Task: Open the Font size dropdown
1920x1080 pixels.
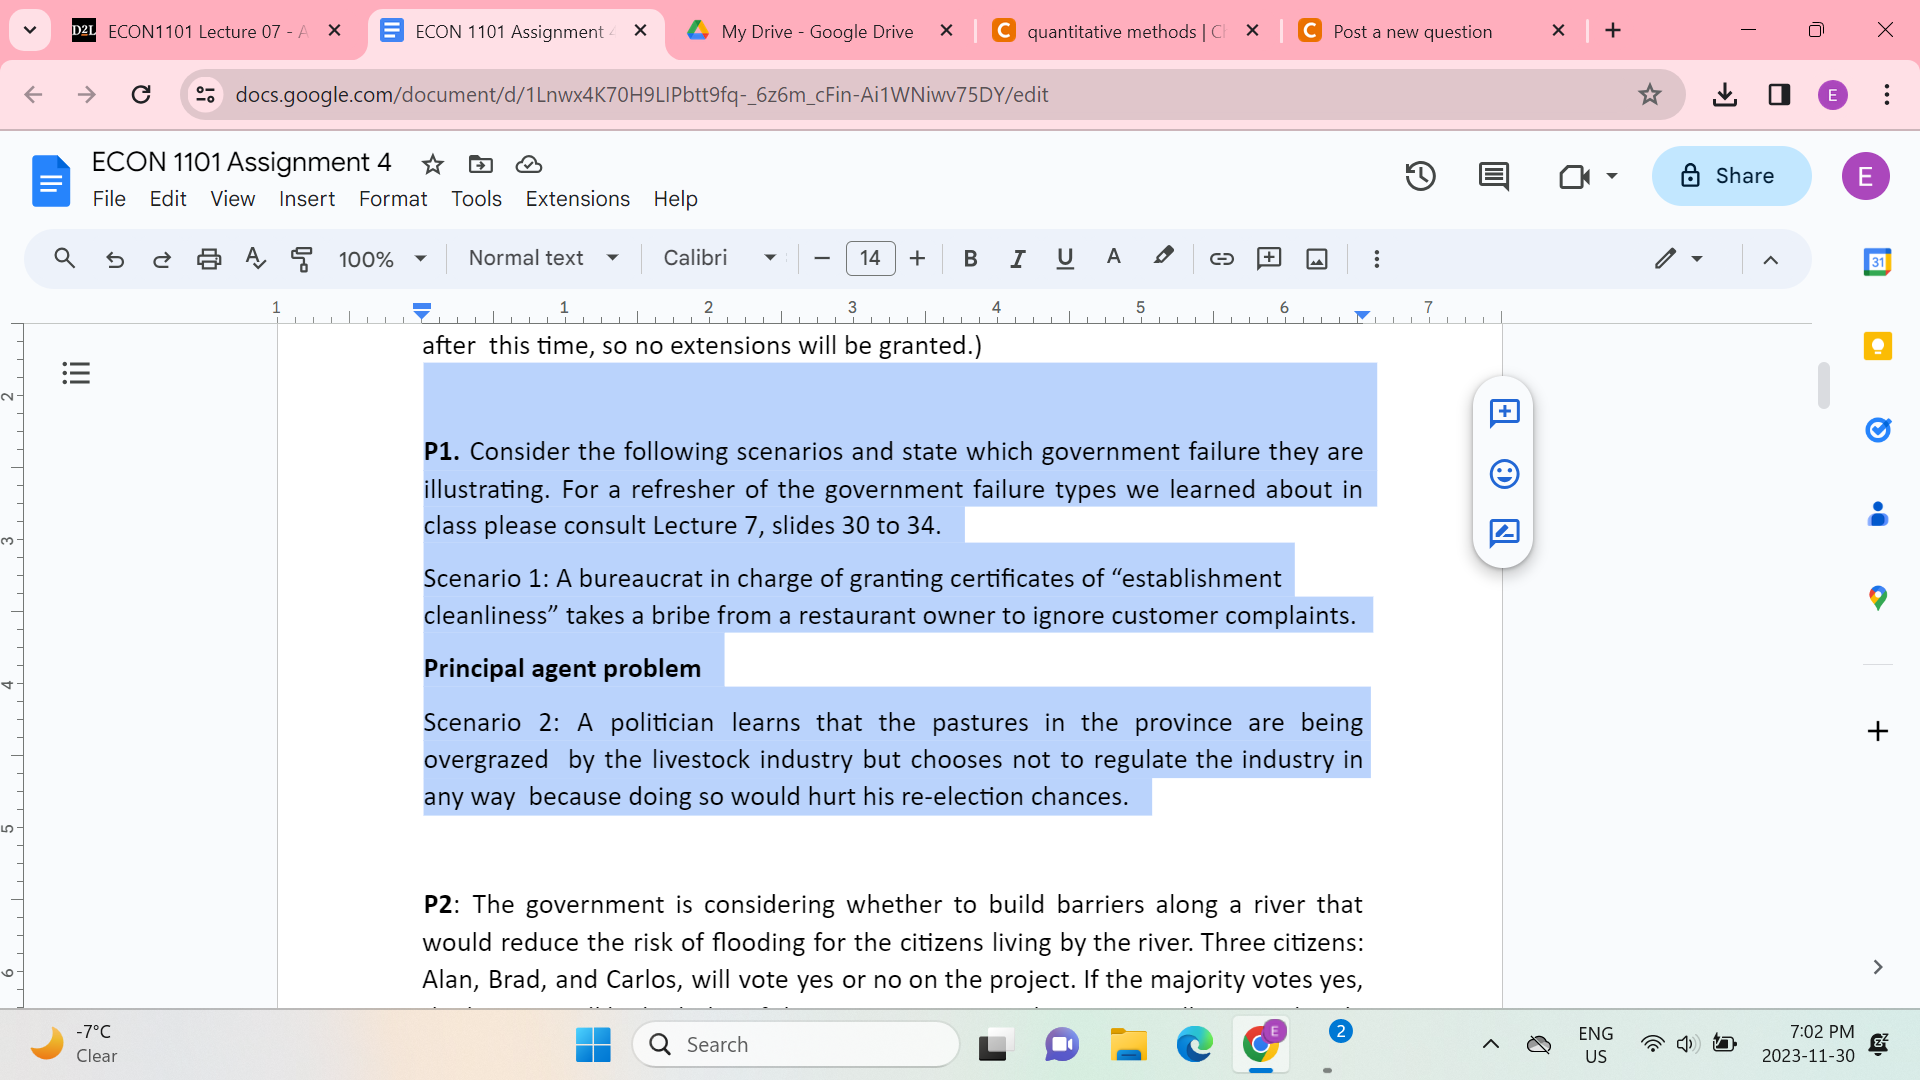Action: (868, 258)
